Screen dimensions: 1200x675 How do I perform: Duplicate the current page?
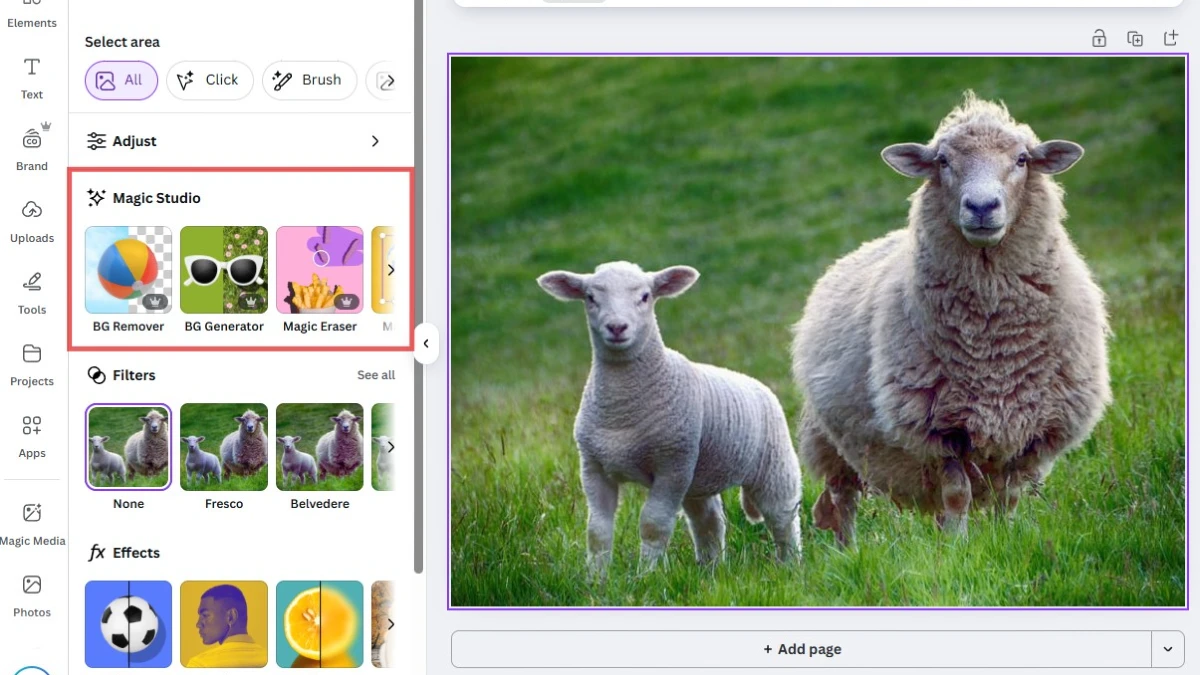pos(1134,38)
